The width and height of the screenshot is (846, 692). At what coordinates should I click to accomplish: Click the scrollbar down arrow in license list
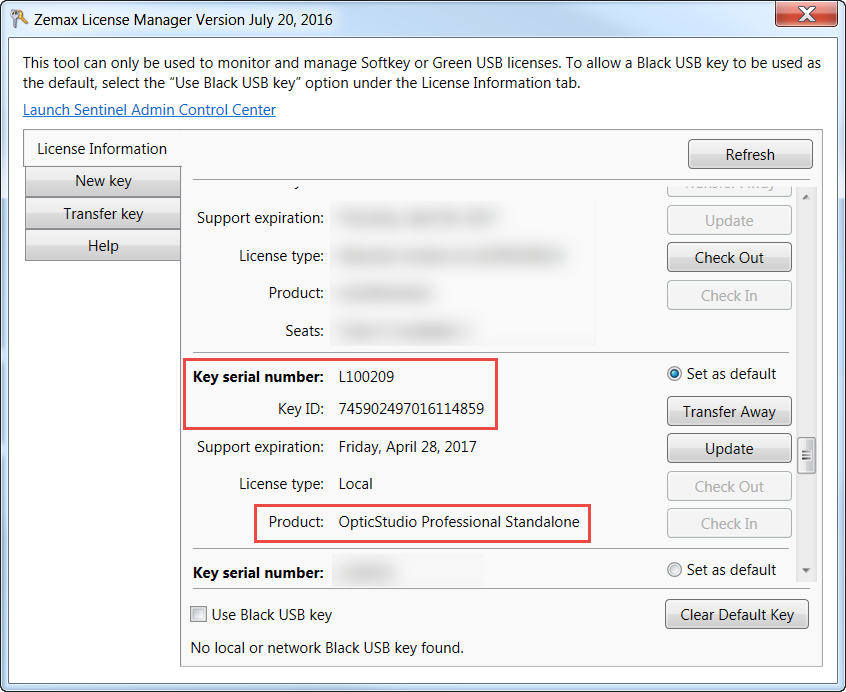[806, 571]
